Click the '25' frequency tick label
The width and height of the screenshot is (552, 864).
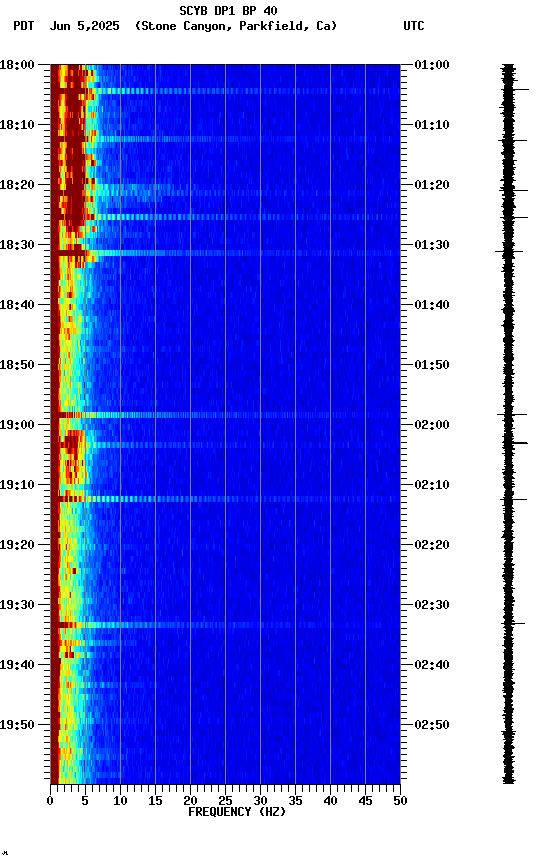(225, 801)
